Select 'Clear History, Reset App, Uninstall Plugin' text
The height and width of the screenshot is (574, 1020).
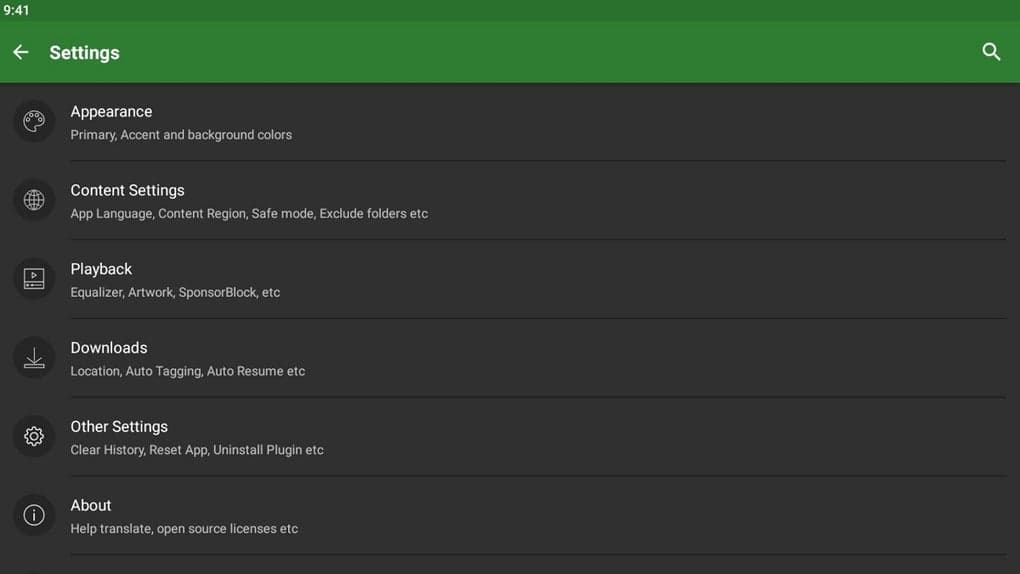coord(186,450)
